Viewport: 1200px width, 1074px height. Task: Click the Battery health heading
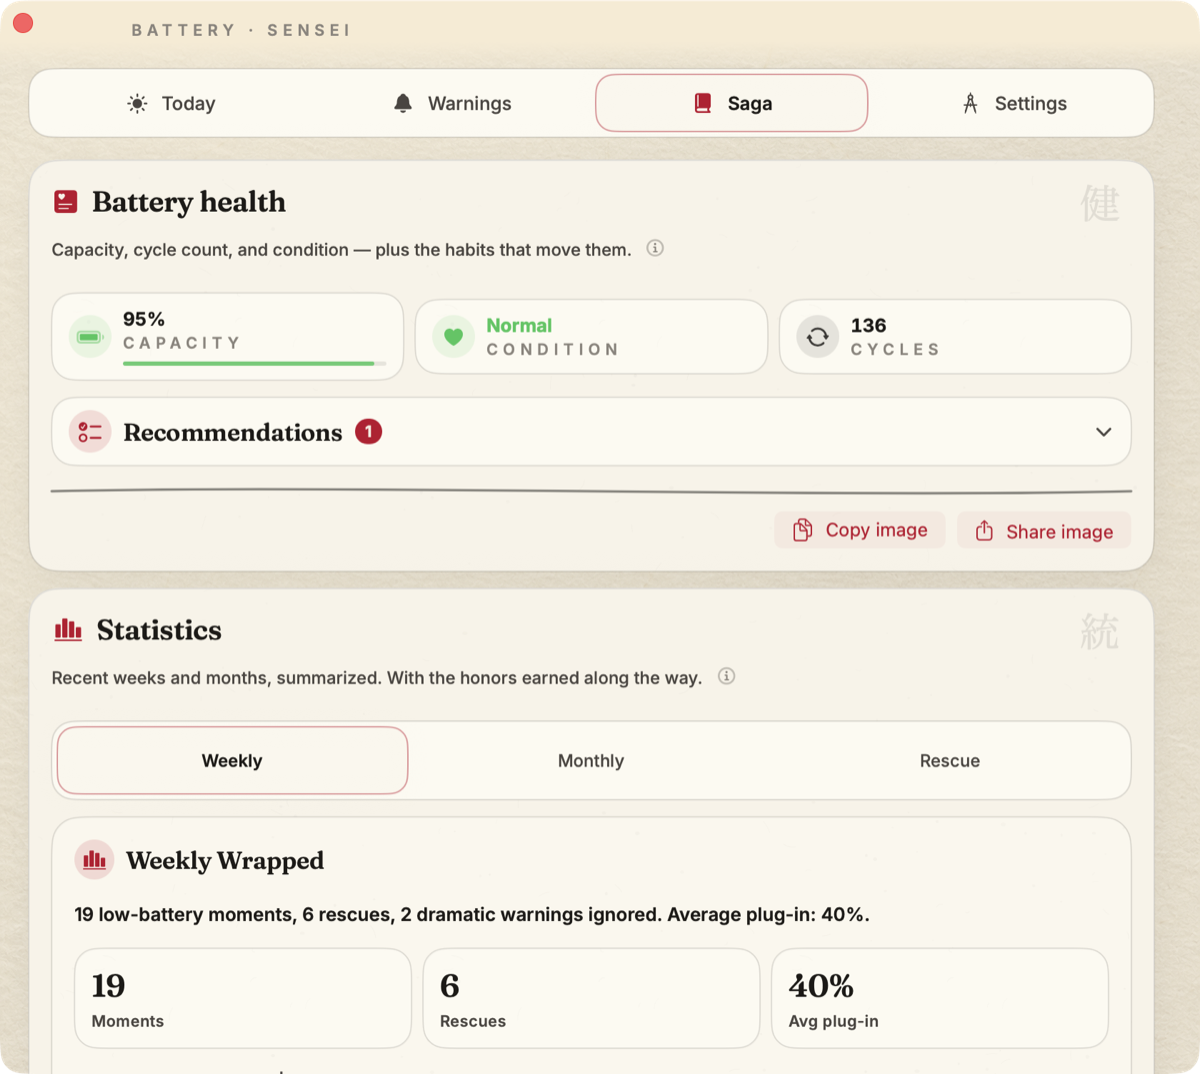tap(189, 202)
